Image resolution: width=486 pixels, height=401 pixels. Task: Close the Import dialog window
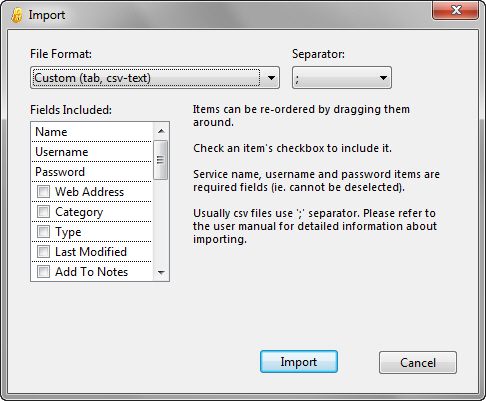pyautogui.click(x=455, y=10)
